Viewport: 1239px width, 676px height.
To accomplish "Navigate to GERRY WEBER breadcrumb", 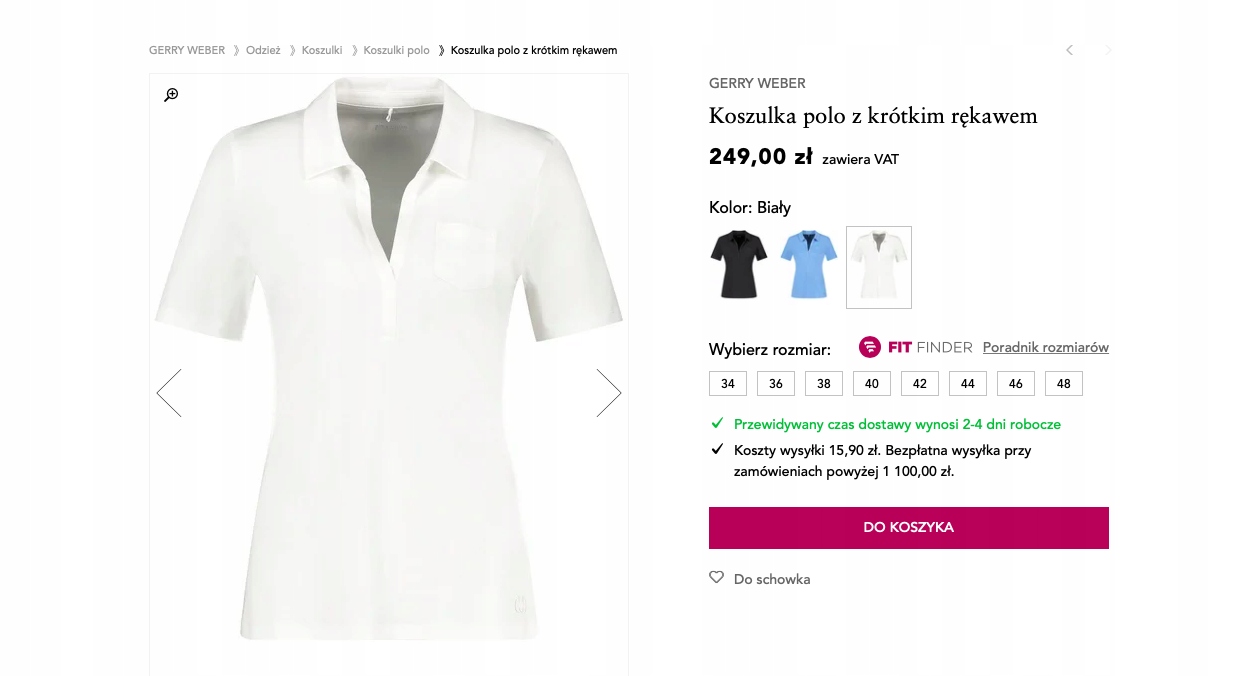I will coord(187,50).
